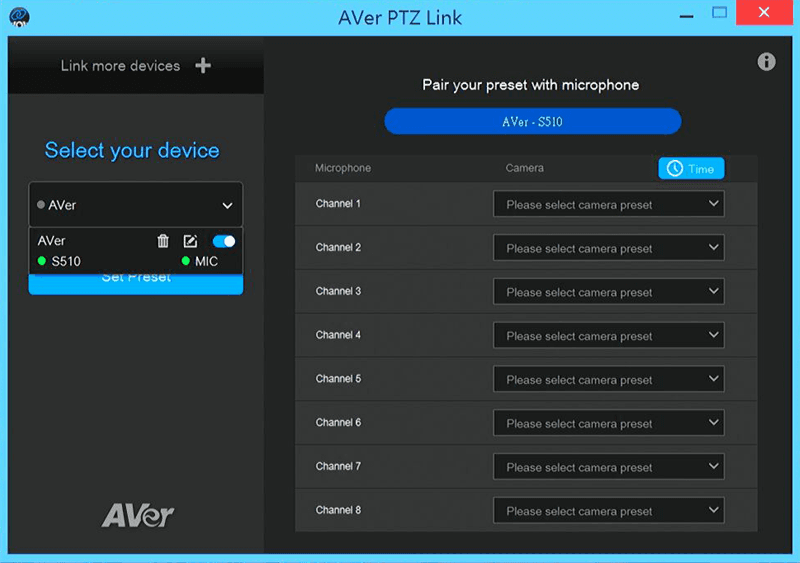Open the Channel 4 camera preset dropdown

(609, 335)
